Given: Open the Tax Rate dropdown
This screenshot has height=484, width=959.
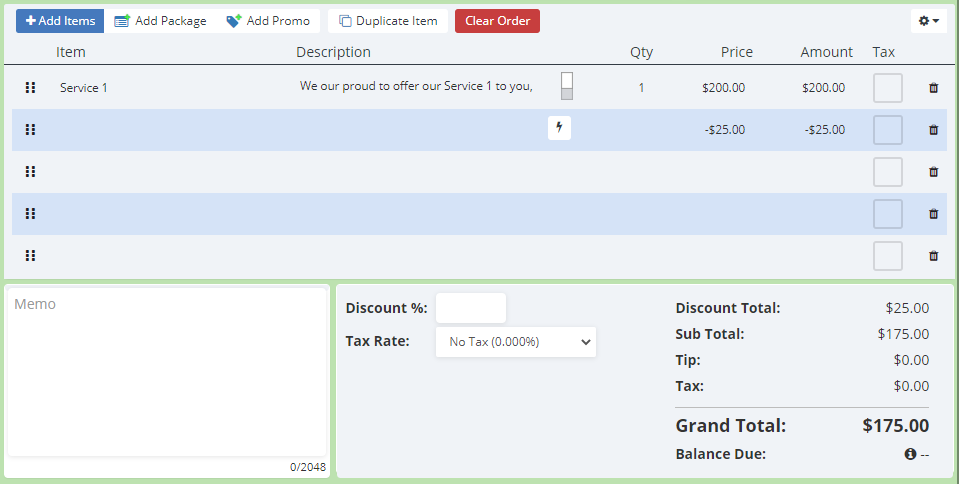Looking at the screenshot, I should point(516,342).
